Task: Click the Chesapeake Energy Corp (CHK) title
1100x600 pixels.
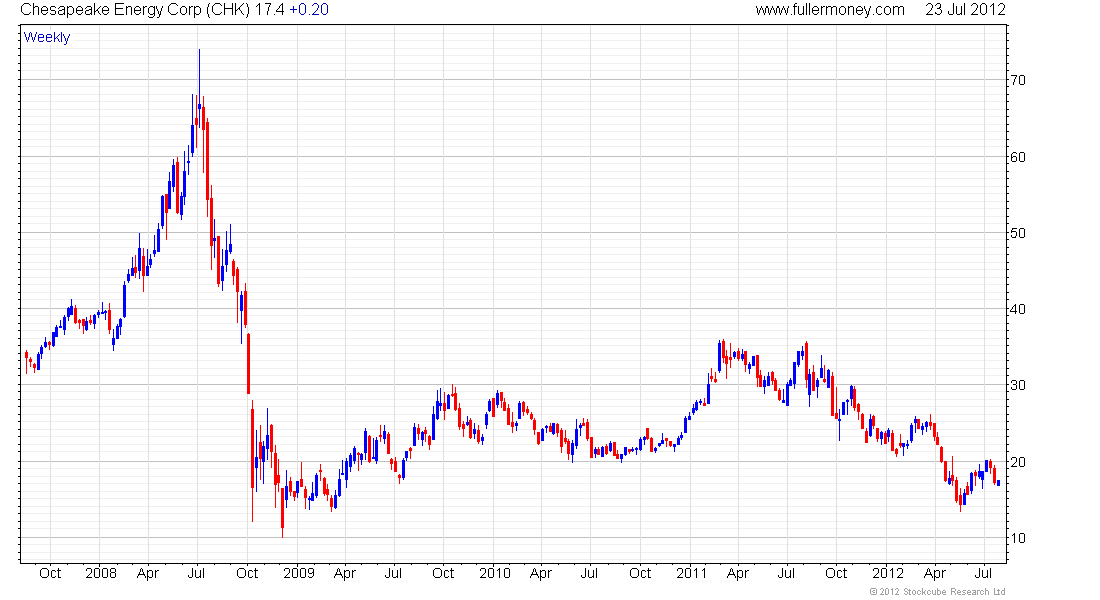Action: click(135, 10)
